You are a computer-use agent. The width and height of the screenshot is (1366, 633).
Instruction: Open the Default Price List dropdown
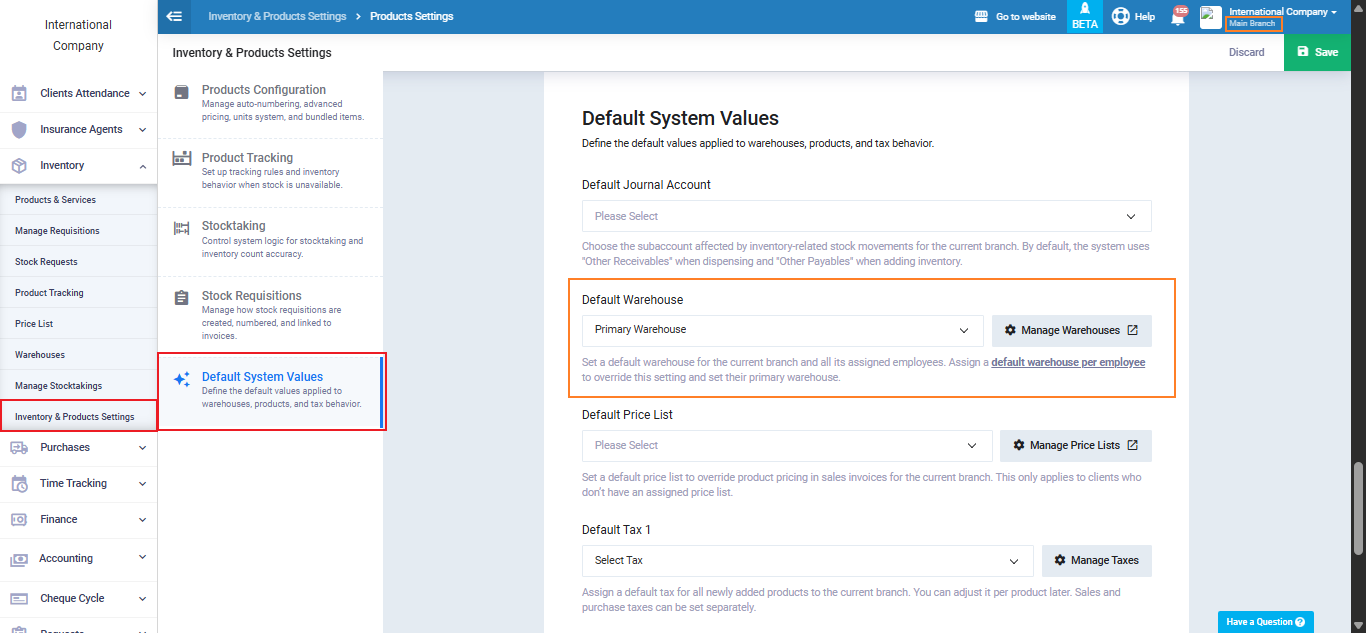(x=786, y=445)
